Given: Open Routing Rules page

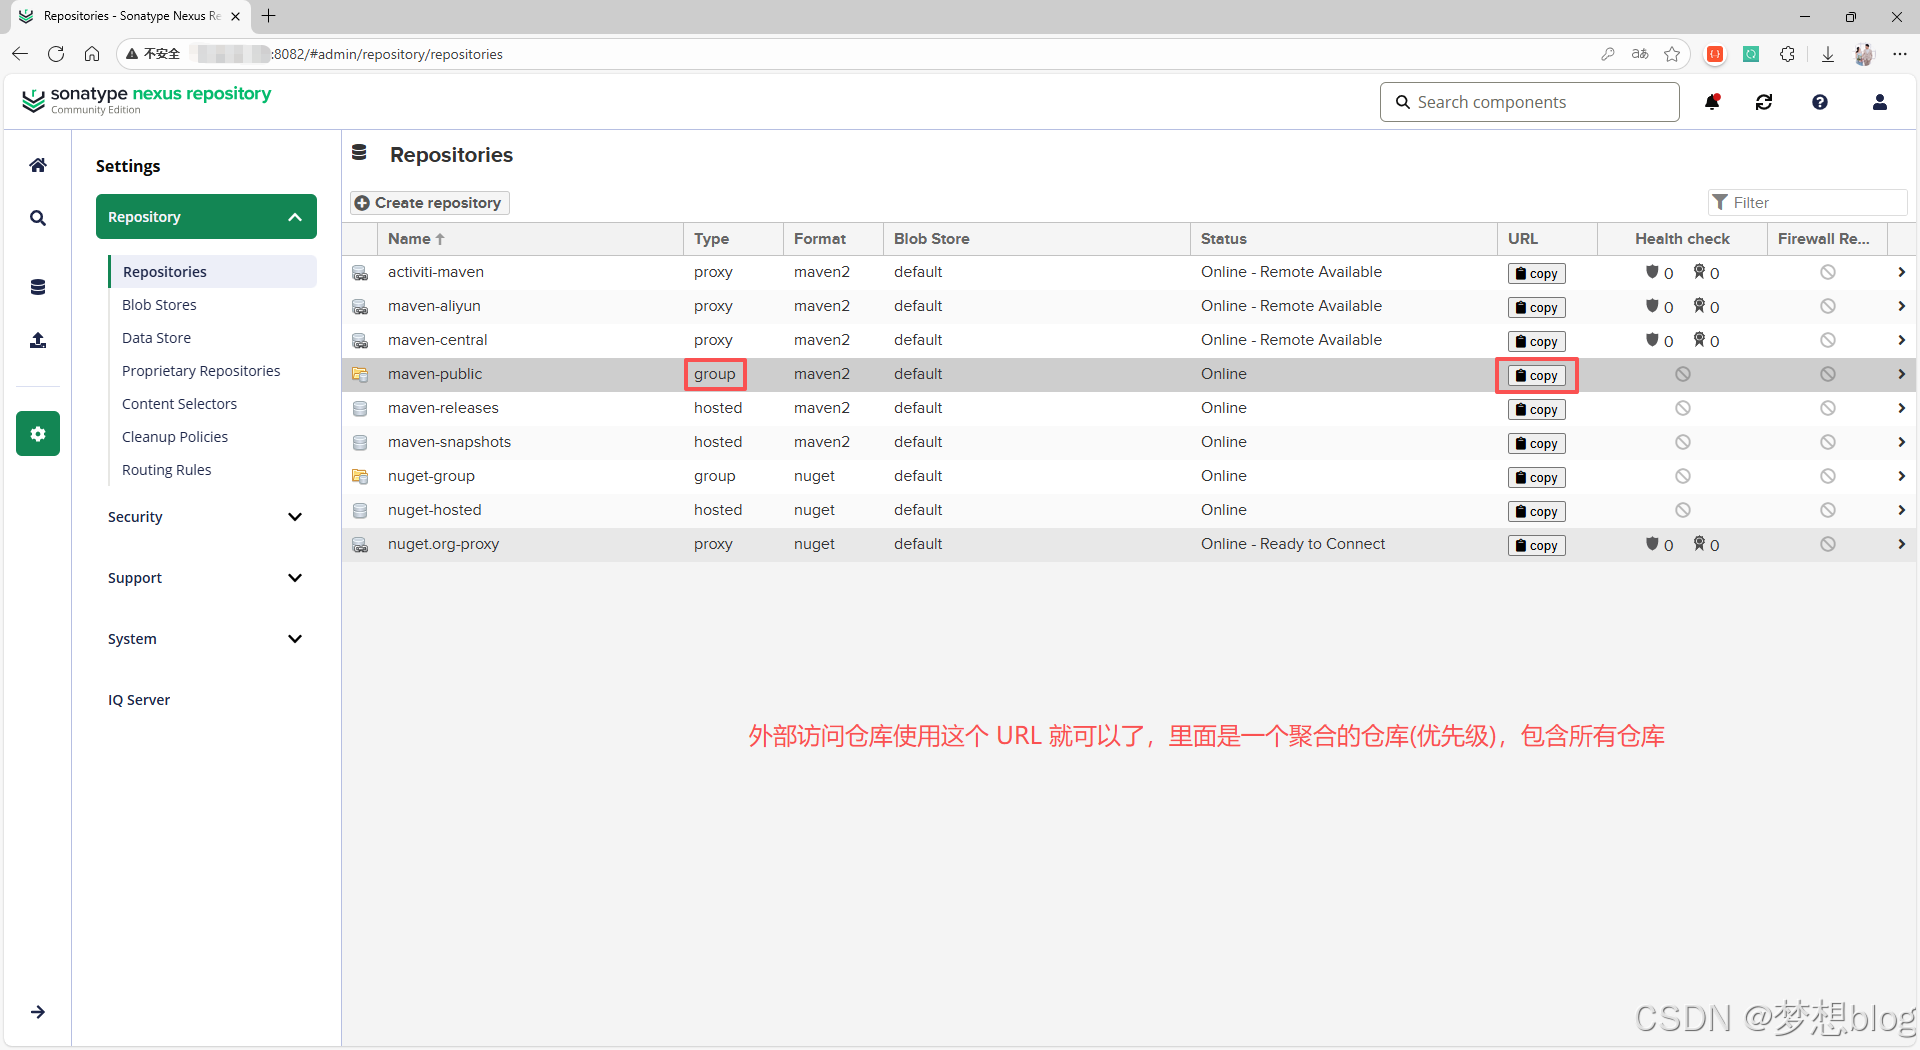Looking at the screenshot, I should (x=166, y=470).
